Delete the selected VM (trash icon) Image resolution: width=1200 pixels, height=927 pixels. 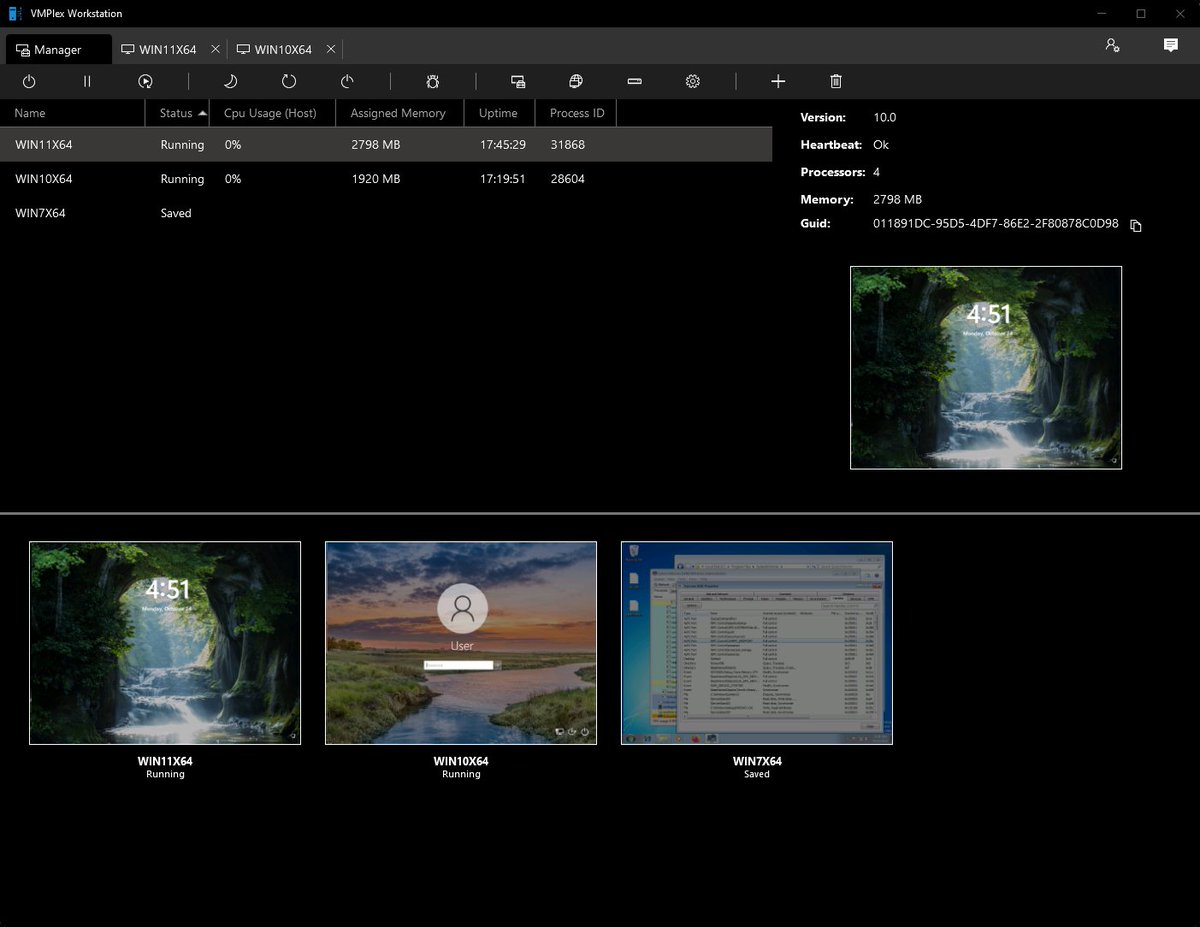click(836, 82)
